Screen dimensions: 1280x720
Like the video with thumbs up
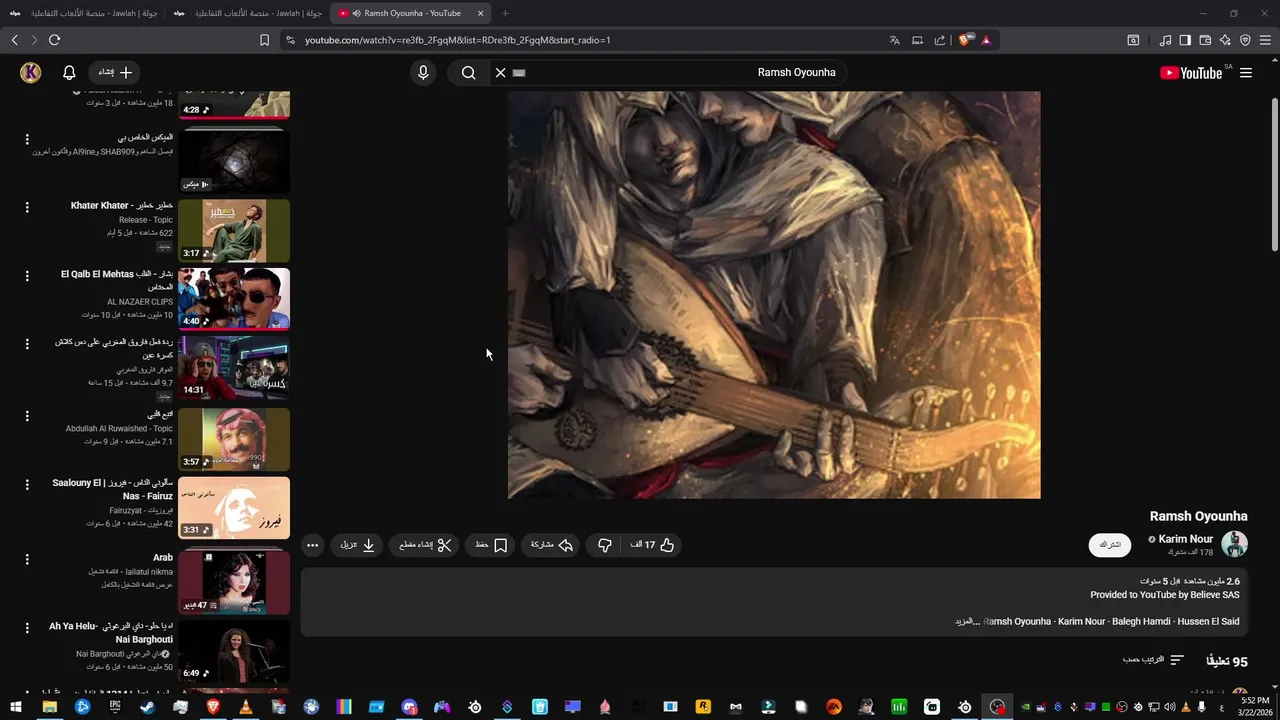pos(654,545)
